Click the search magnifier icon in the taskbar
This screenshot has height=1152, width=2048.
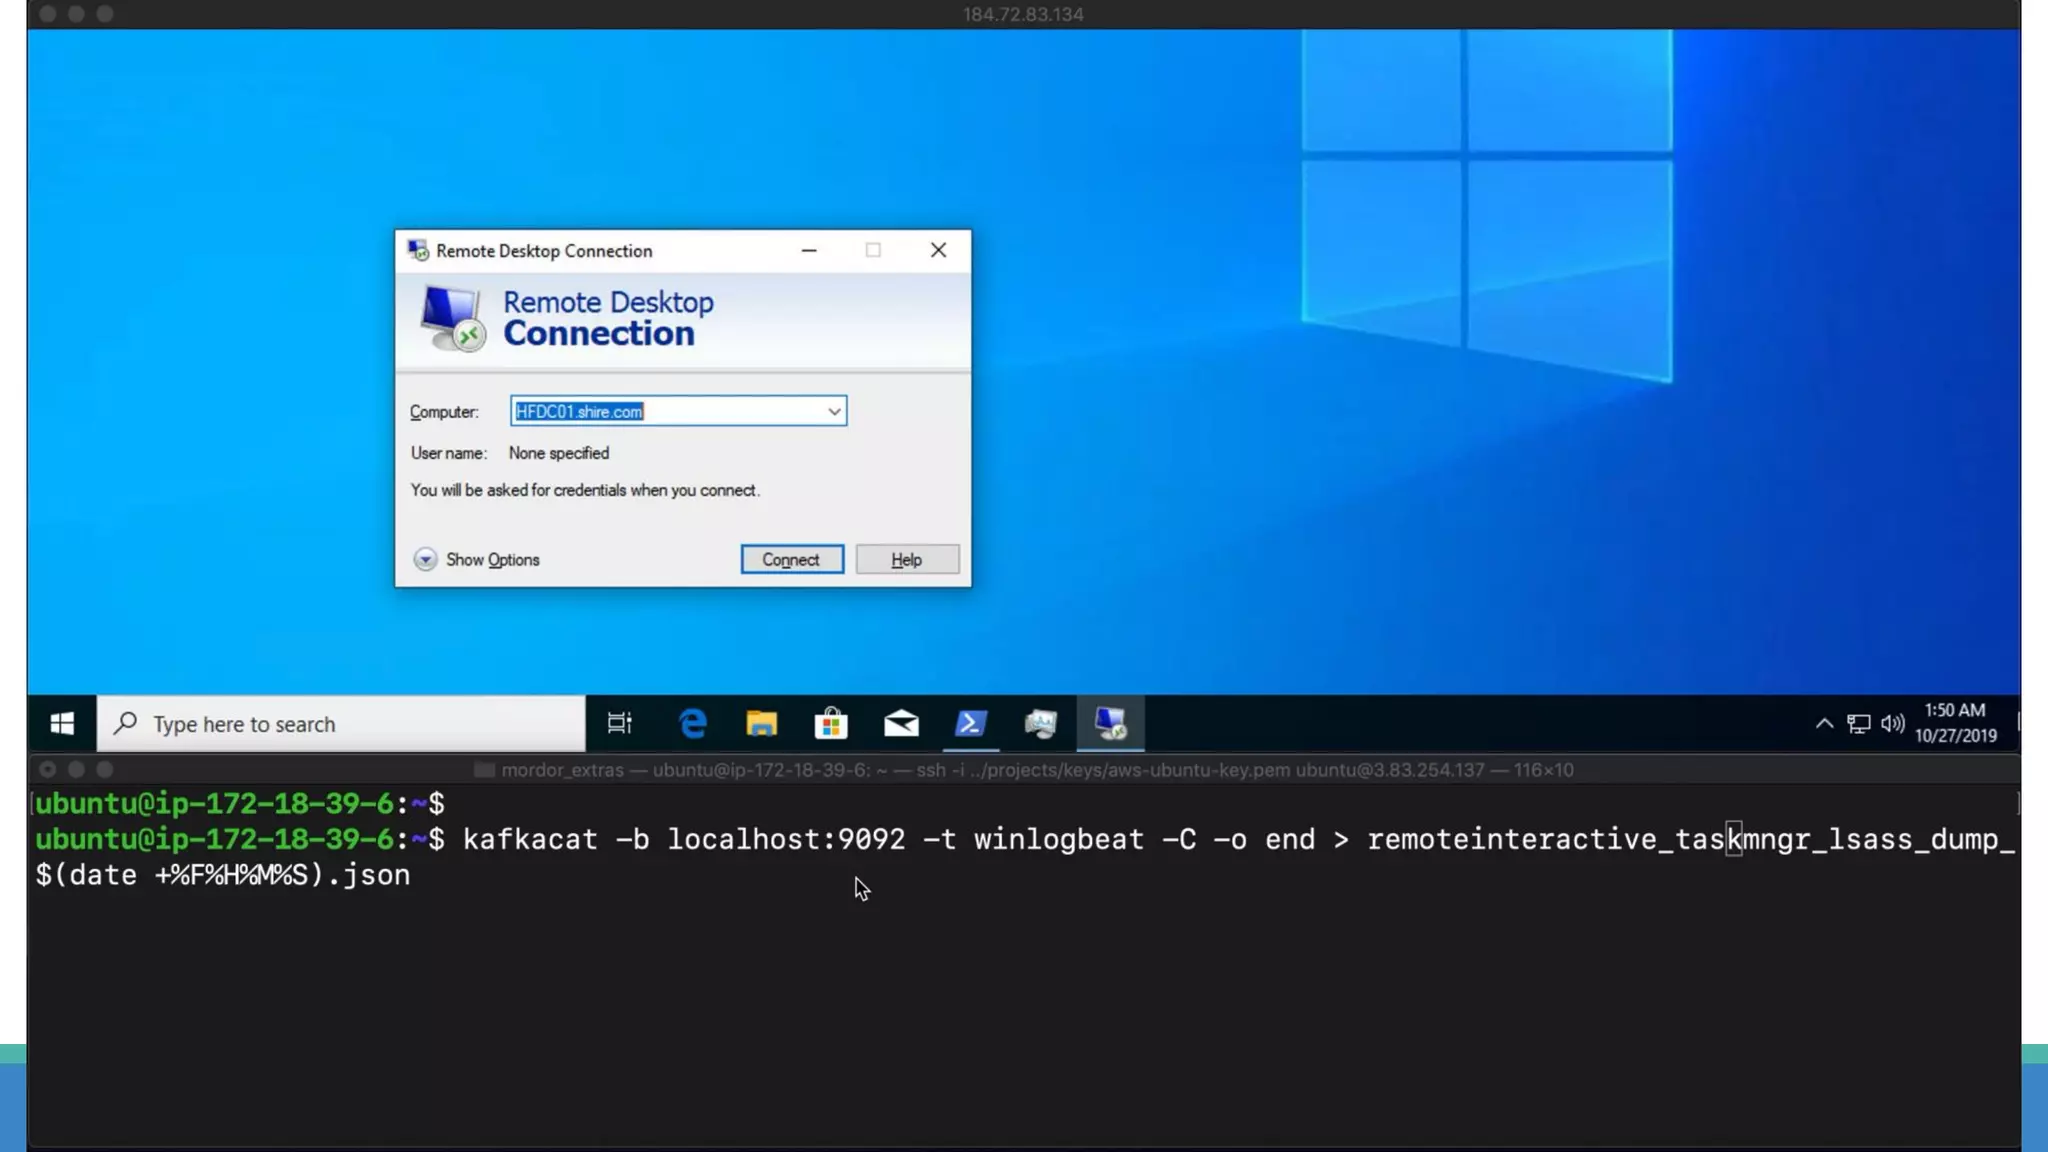(x=126, y=723)
